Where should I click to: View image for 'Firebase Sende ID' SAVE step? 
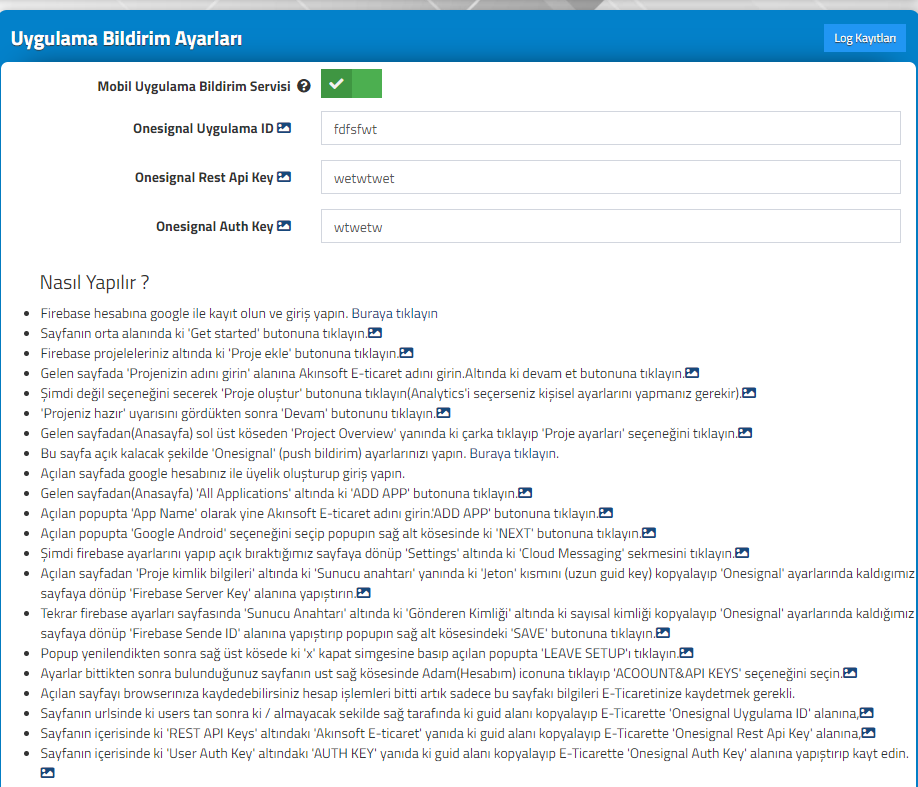(x=663, y=633)
